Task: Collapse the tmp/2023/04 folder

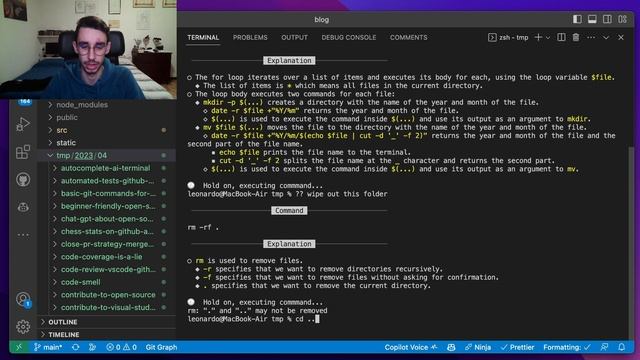Action: [107, 155]
